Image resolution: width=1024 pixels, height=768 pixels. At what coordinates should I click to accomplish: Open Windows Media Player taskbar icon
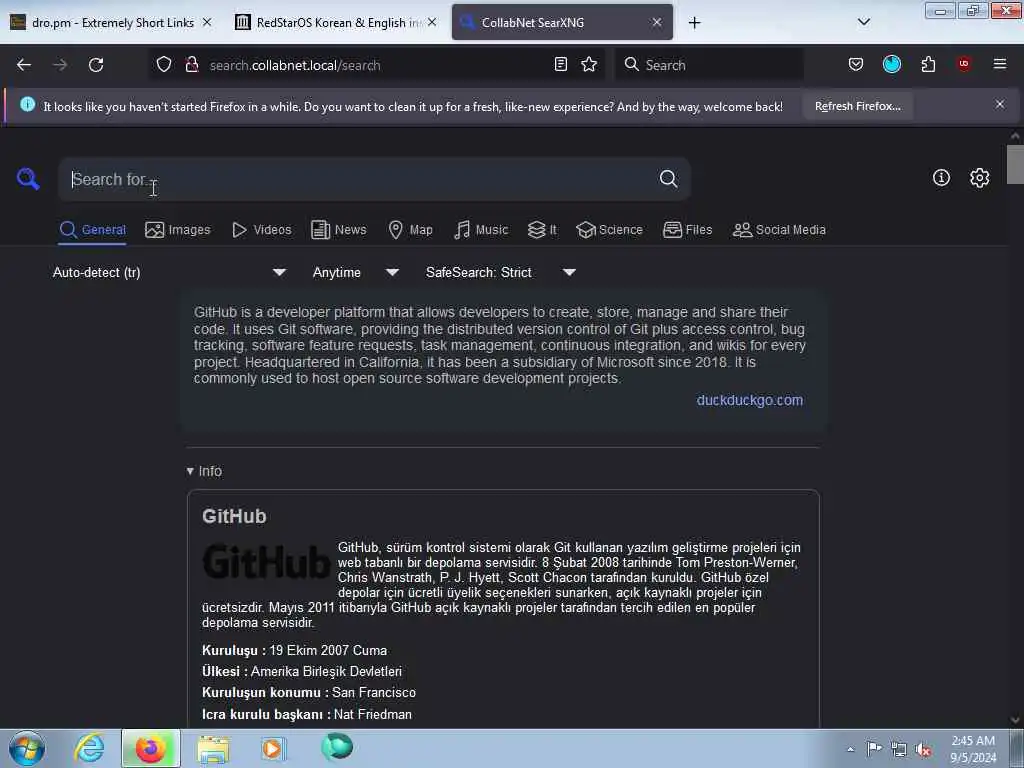(273, 748)
